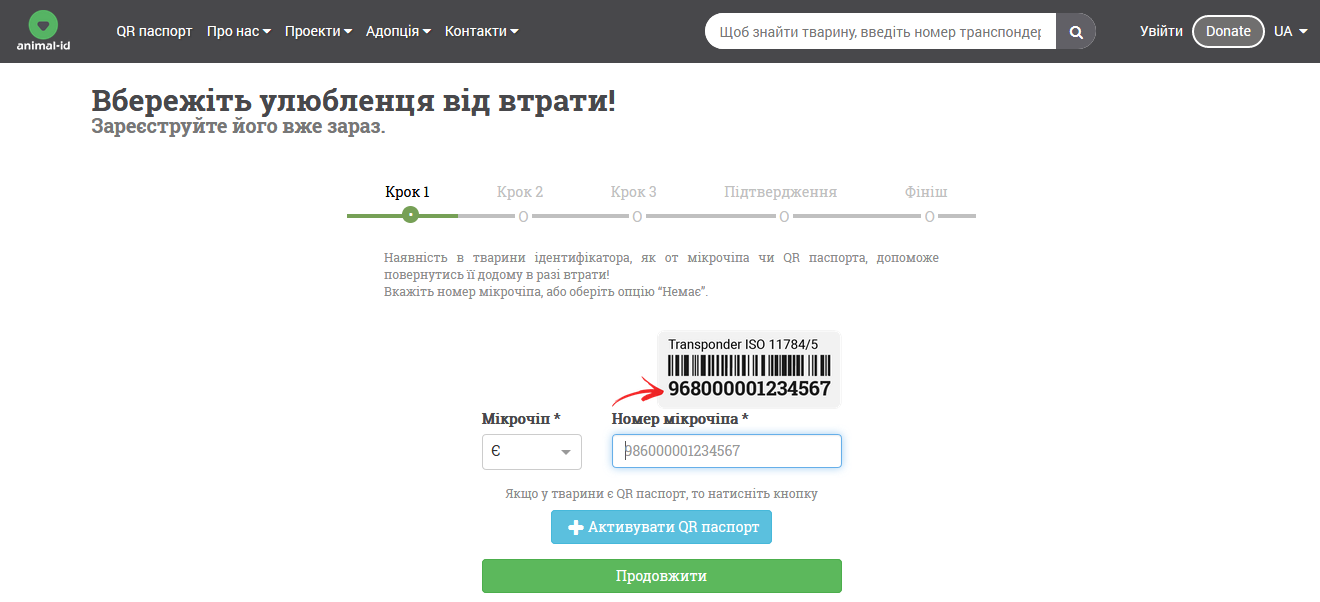Focus the Номер мікрочіпа input field
Image resolution: width=1320 pixels, height=602 pixels.
coord(727,451)
